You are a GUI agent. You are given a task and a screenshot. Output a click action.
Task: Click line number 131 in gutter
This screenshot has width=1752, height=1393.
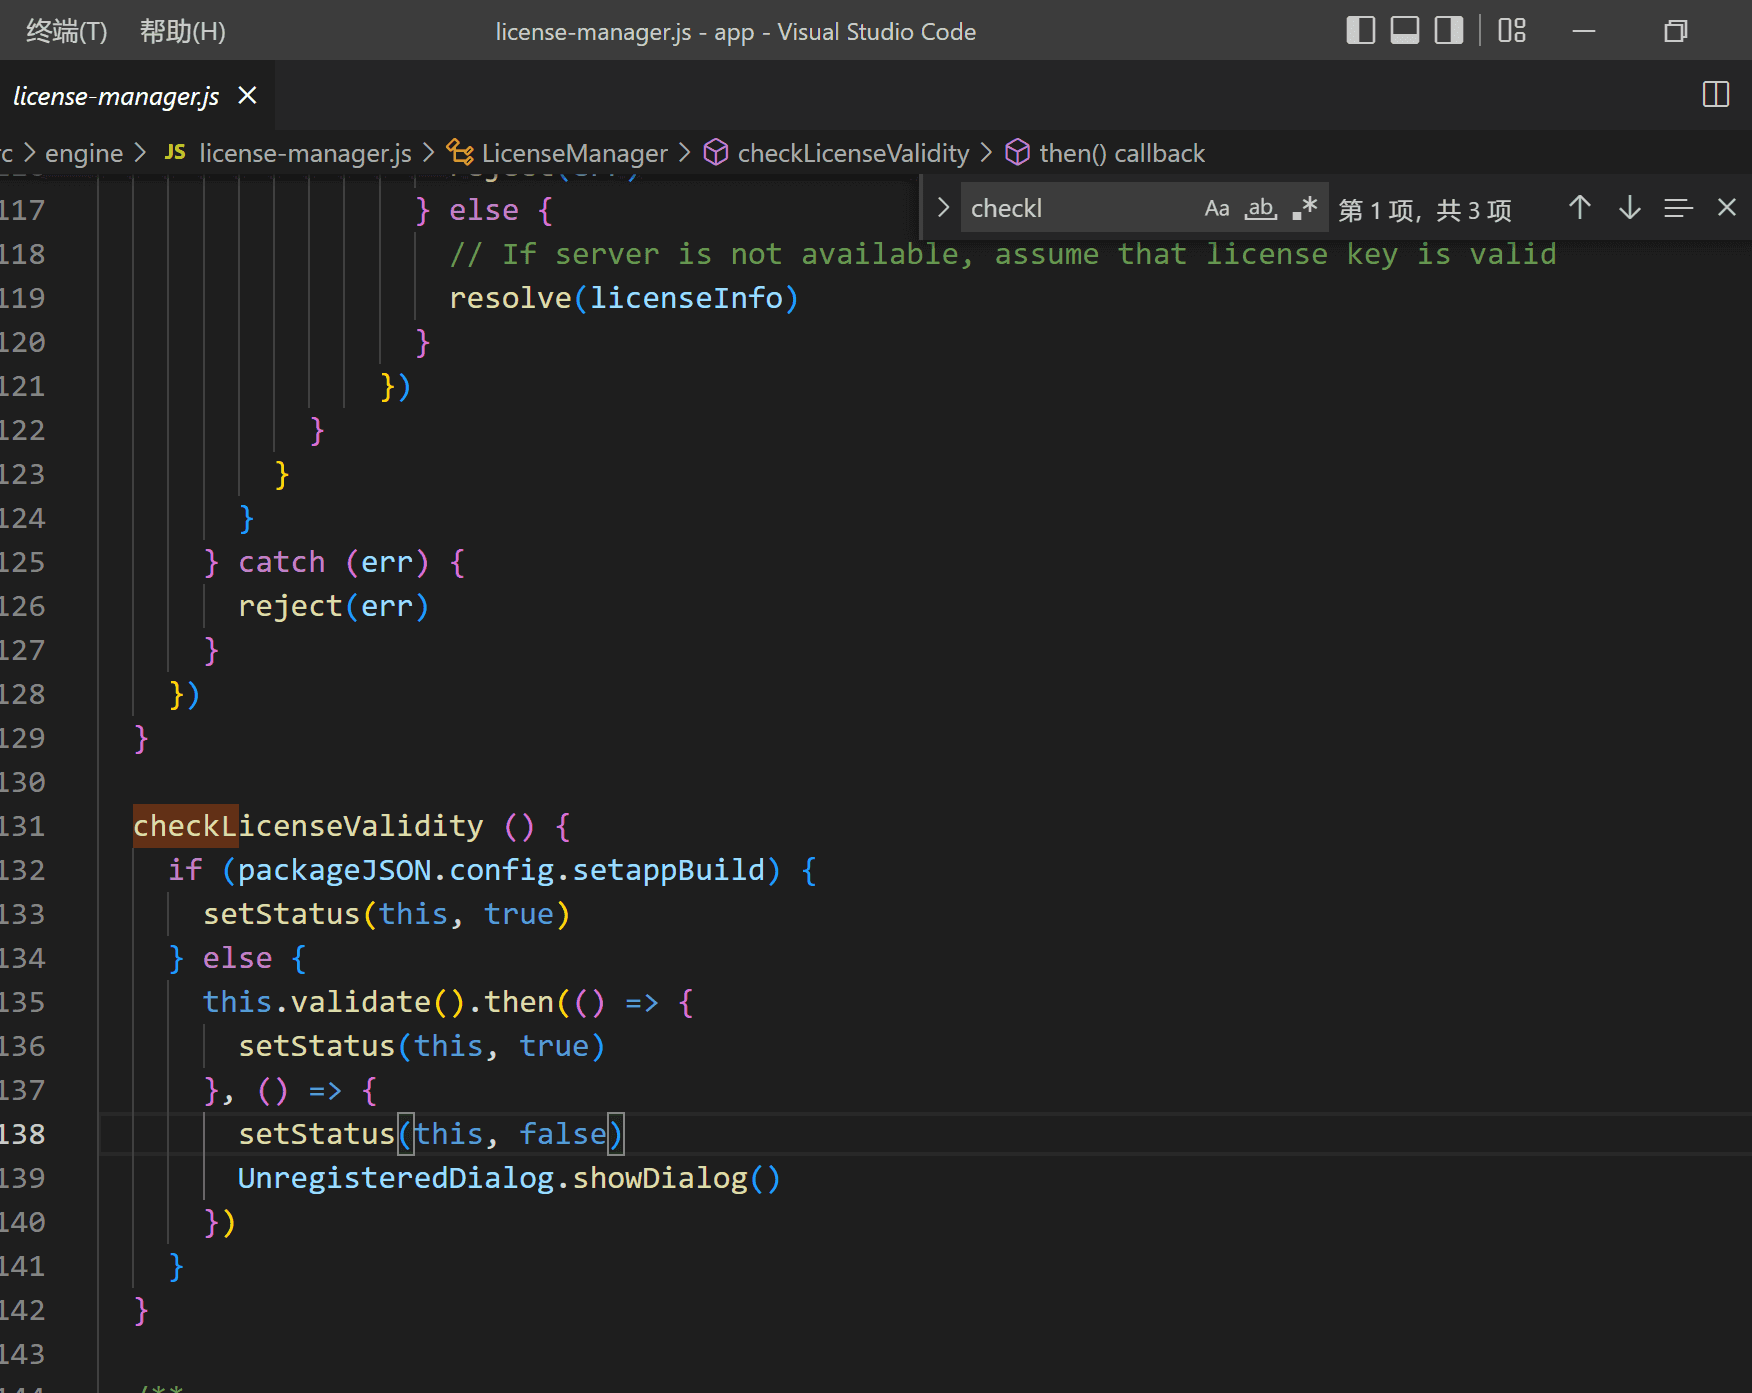[22, 826]
